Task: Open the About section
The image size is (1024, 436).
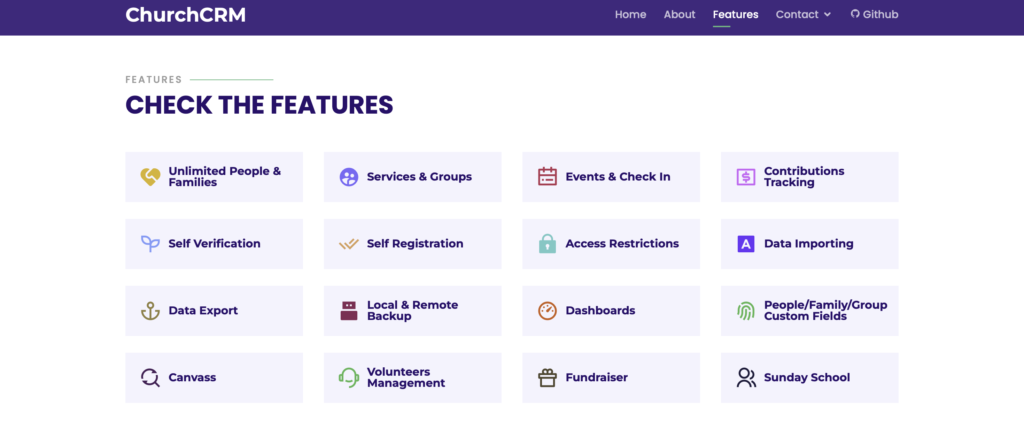Action: click(x=679, y=14)
